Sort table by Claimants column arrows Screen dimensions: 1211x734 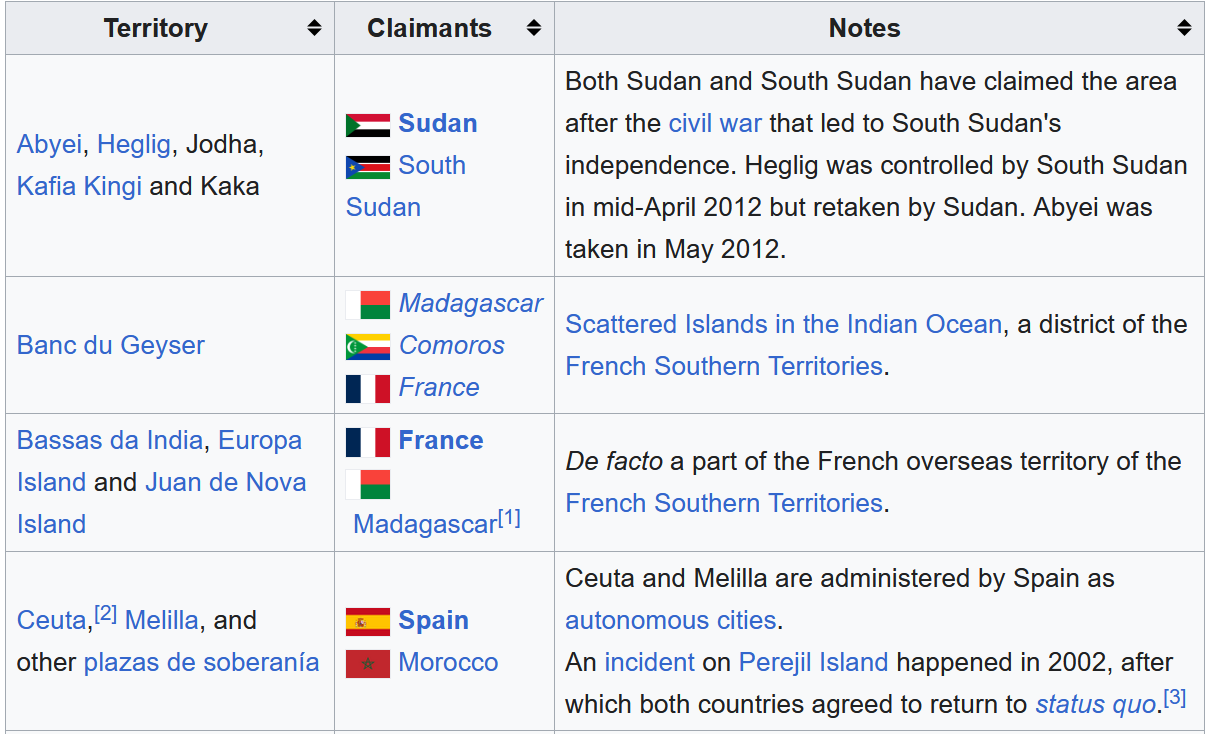[x=534, y=28]
